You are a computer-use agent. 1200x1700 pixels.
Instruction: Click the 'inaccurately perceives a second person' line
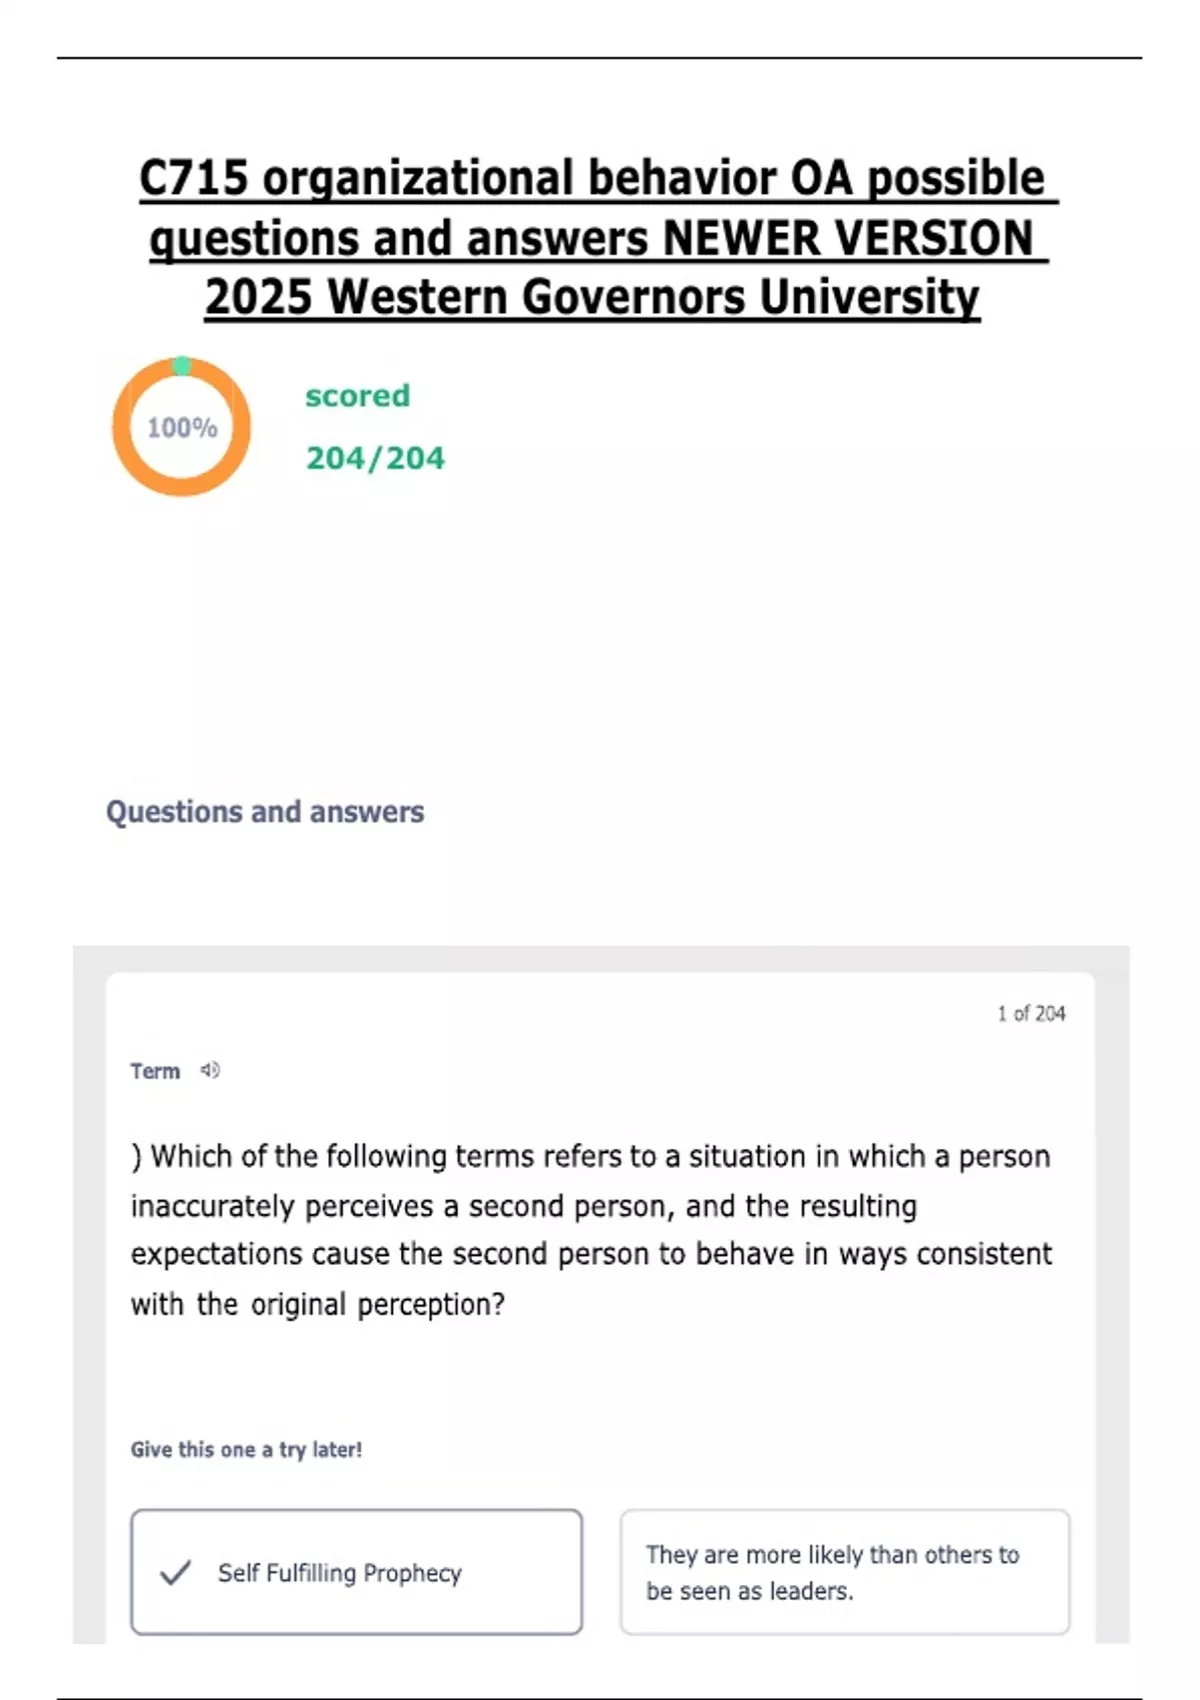[523, 1206]
